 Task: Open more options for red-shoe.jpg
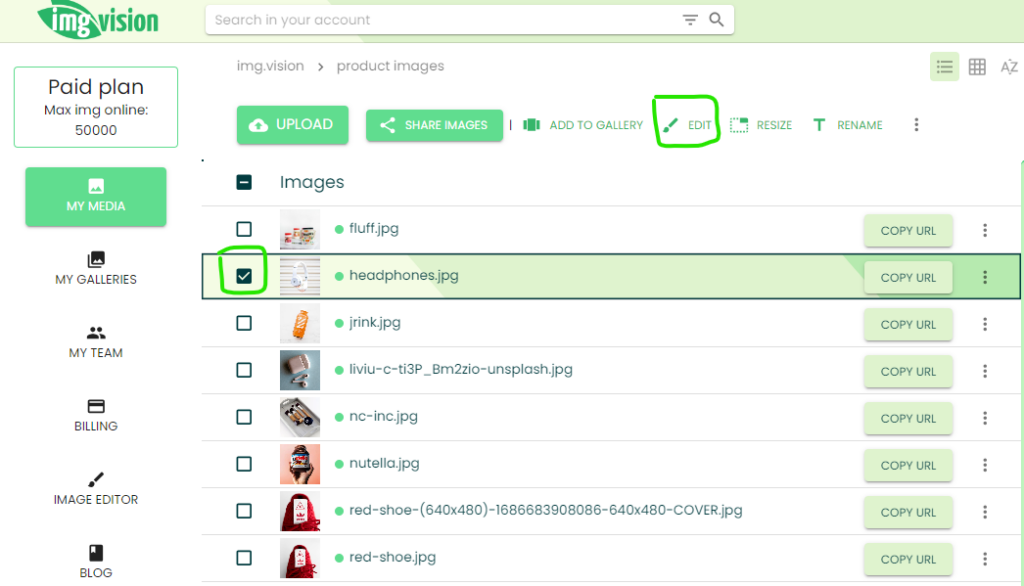985,559
